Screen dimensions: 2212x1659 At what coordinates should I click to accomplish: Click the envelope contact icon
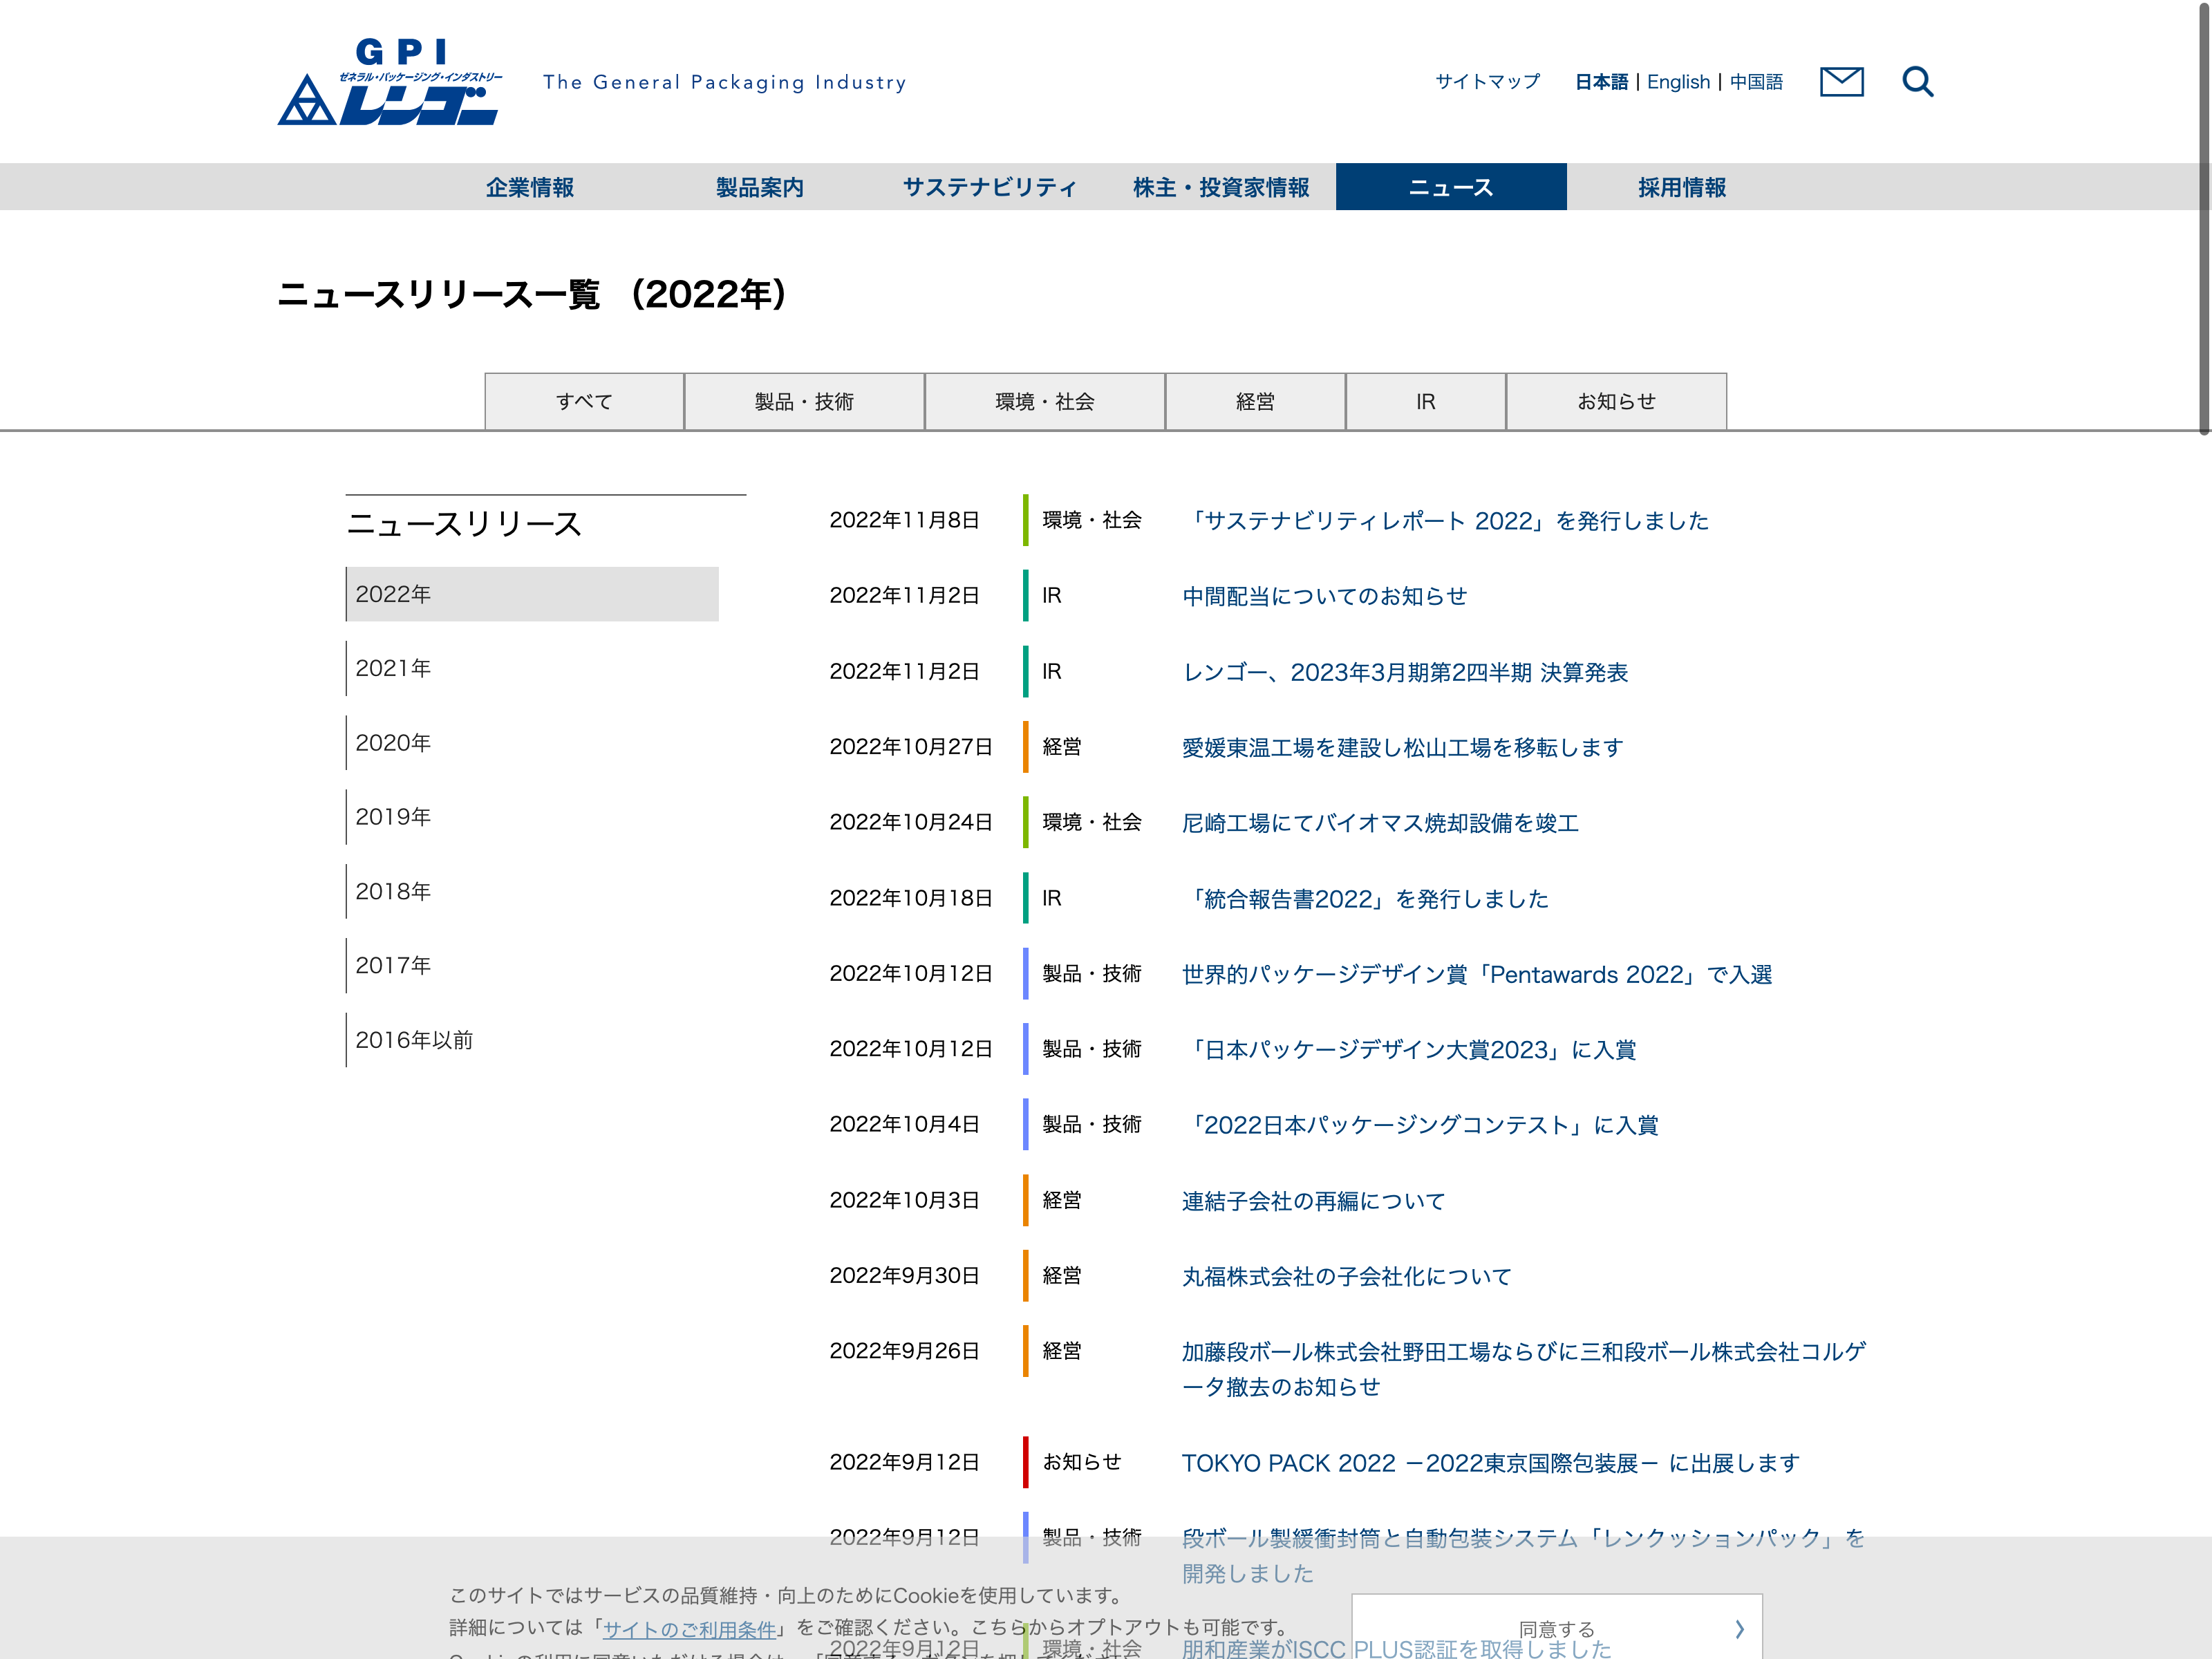click(x=1841, y=82)
